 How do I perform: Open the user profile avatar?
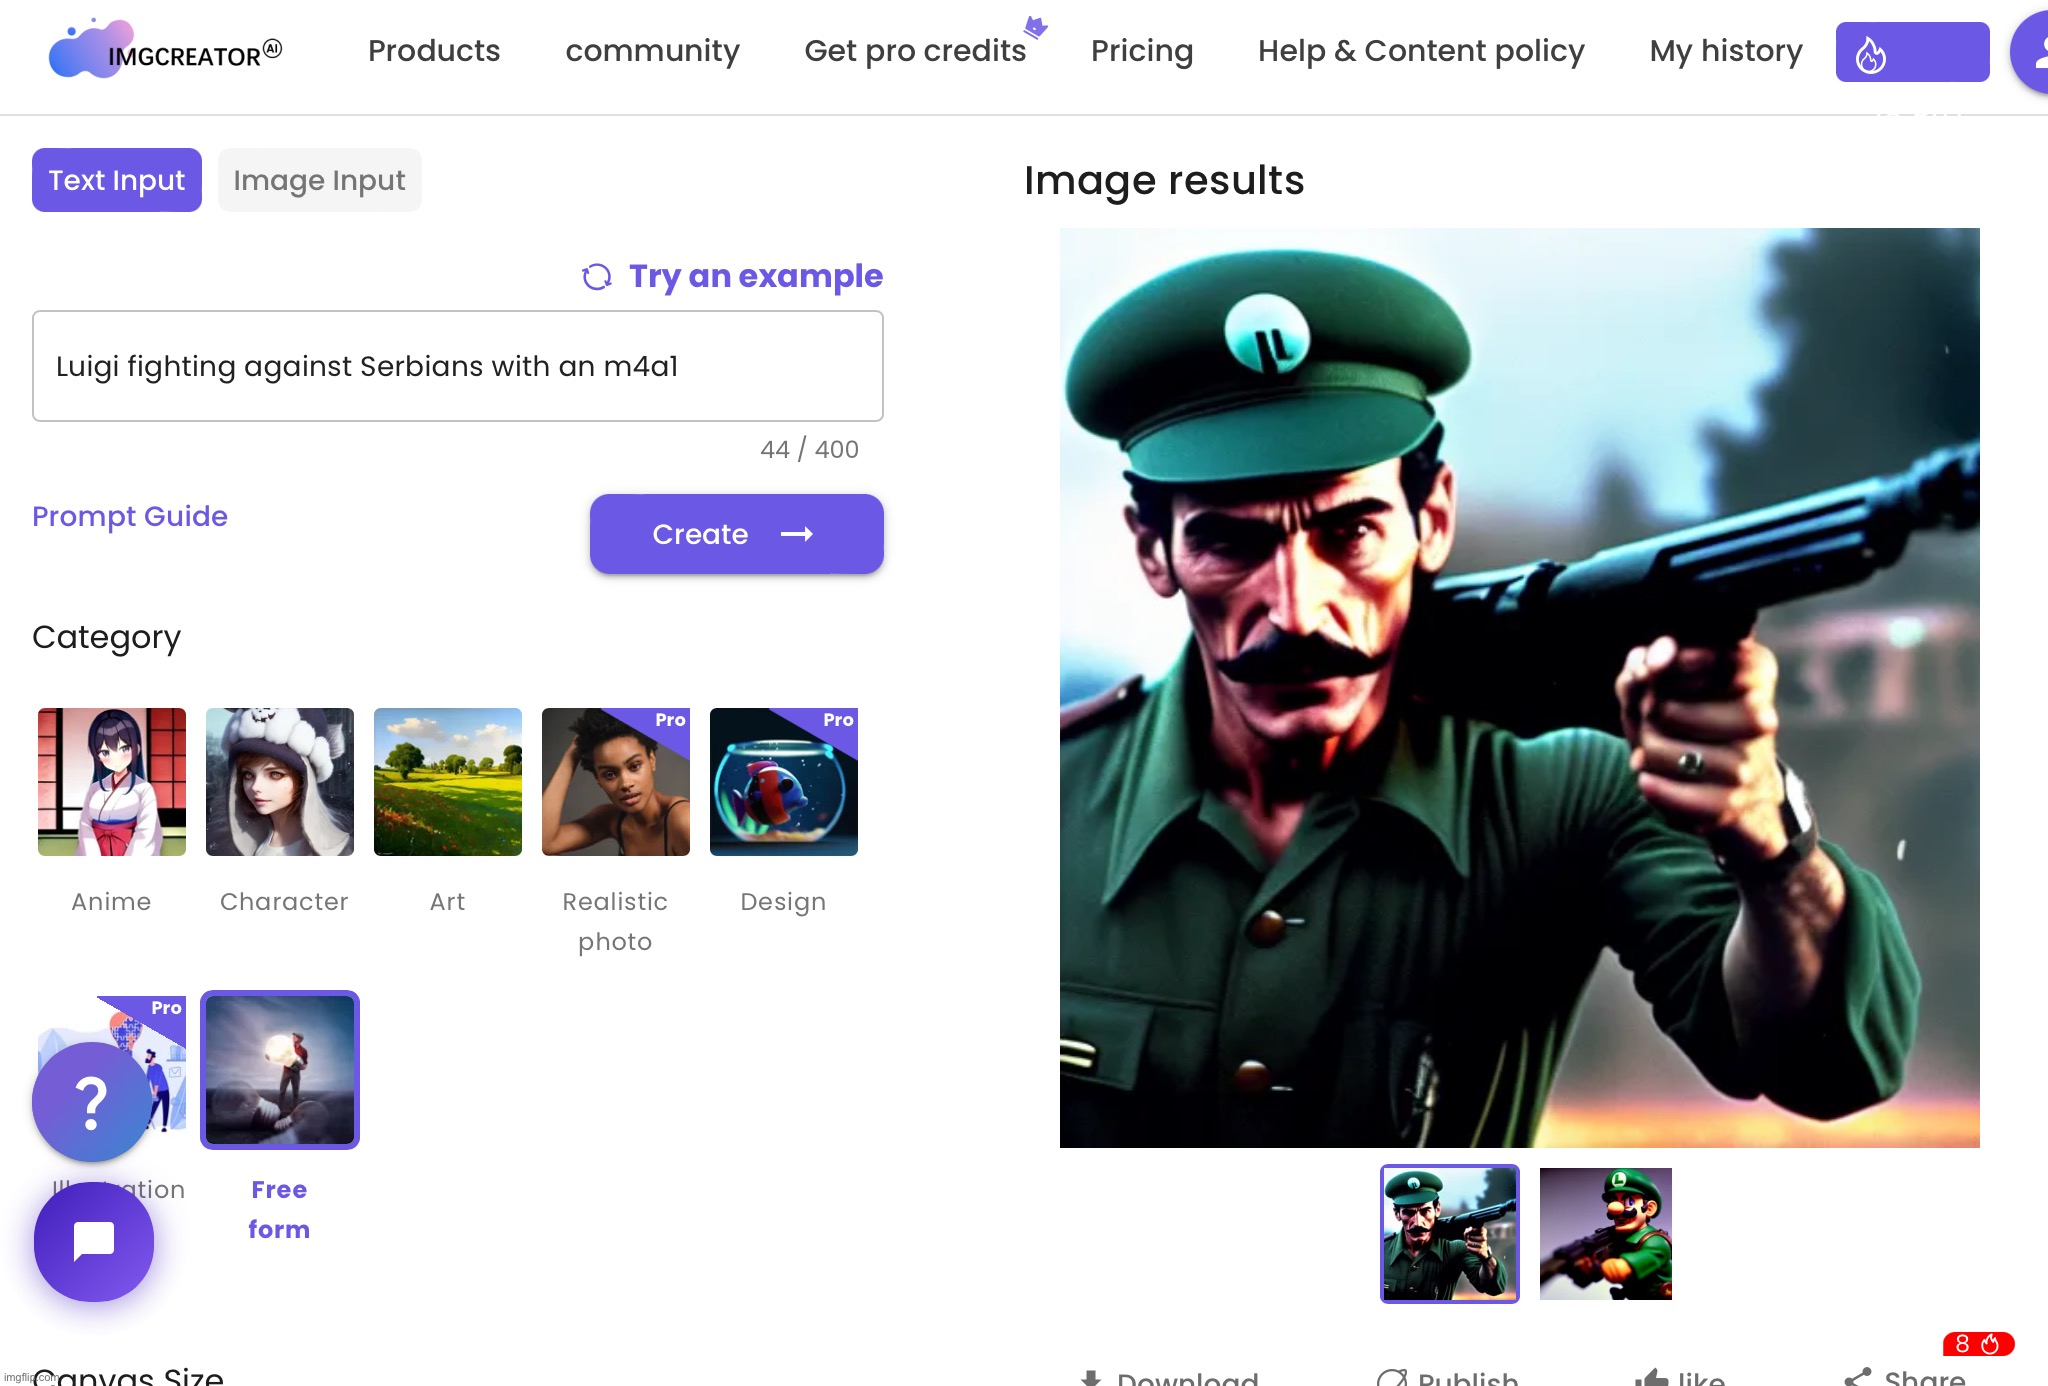(x=2031, y=52)
